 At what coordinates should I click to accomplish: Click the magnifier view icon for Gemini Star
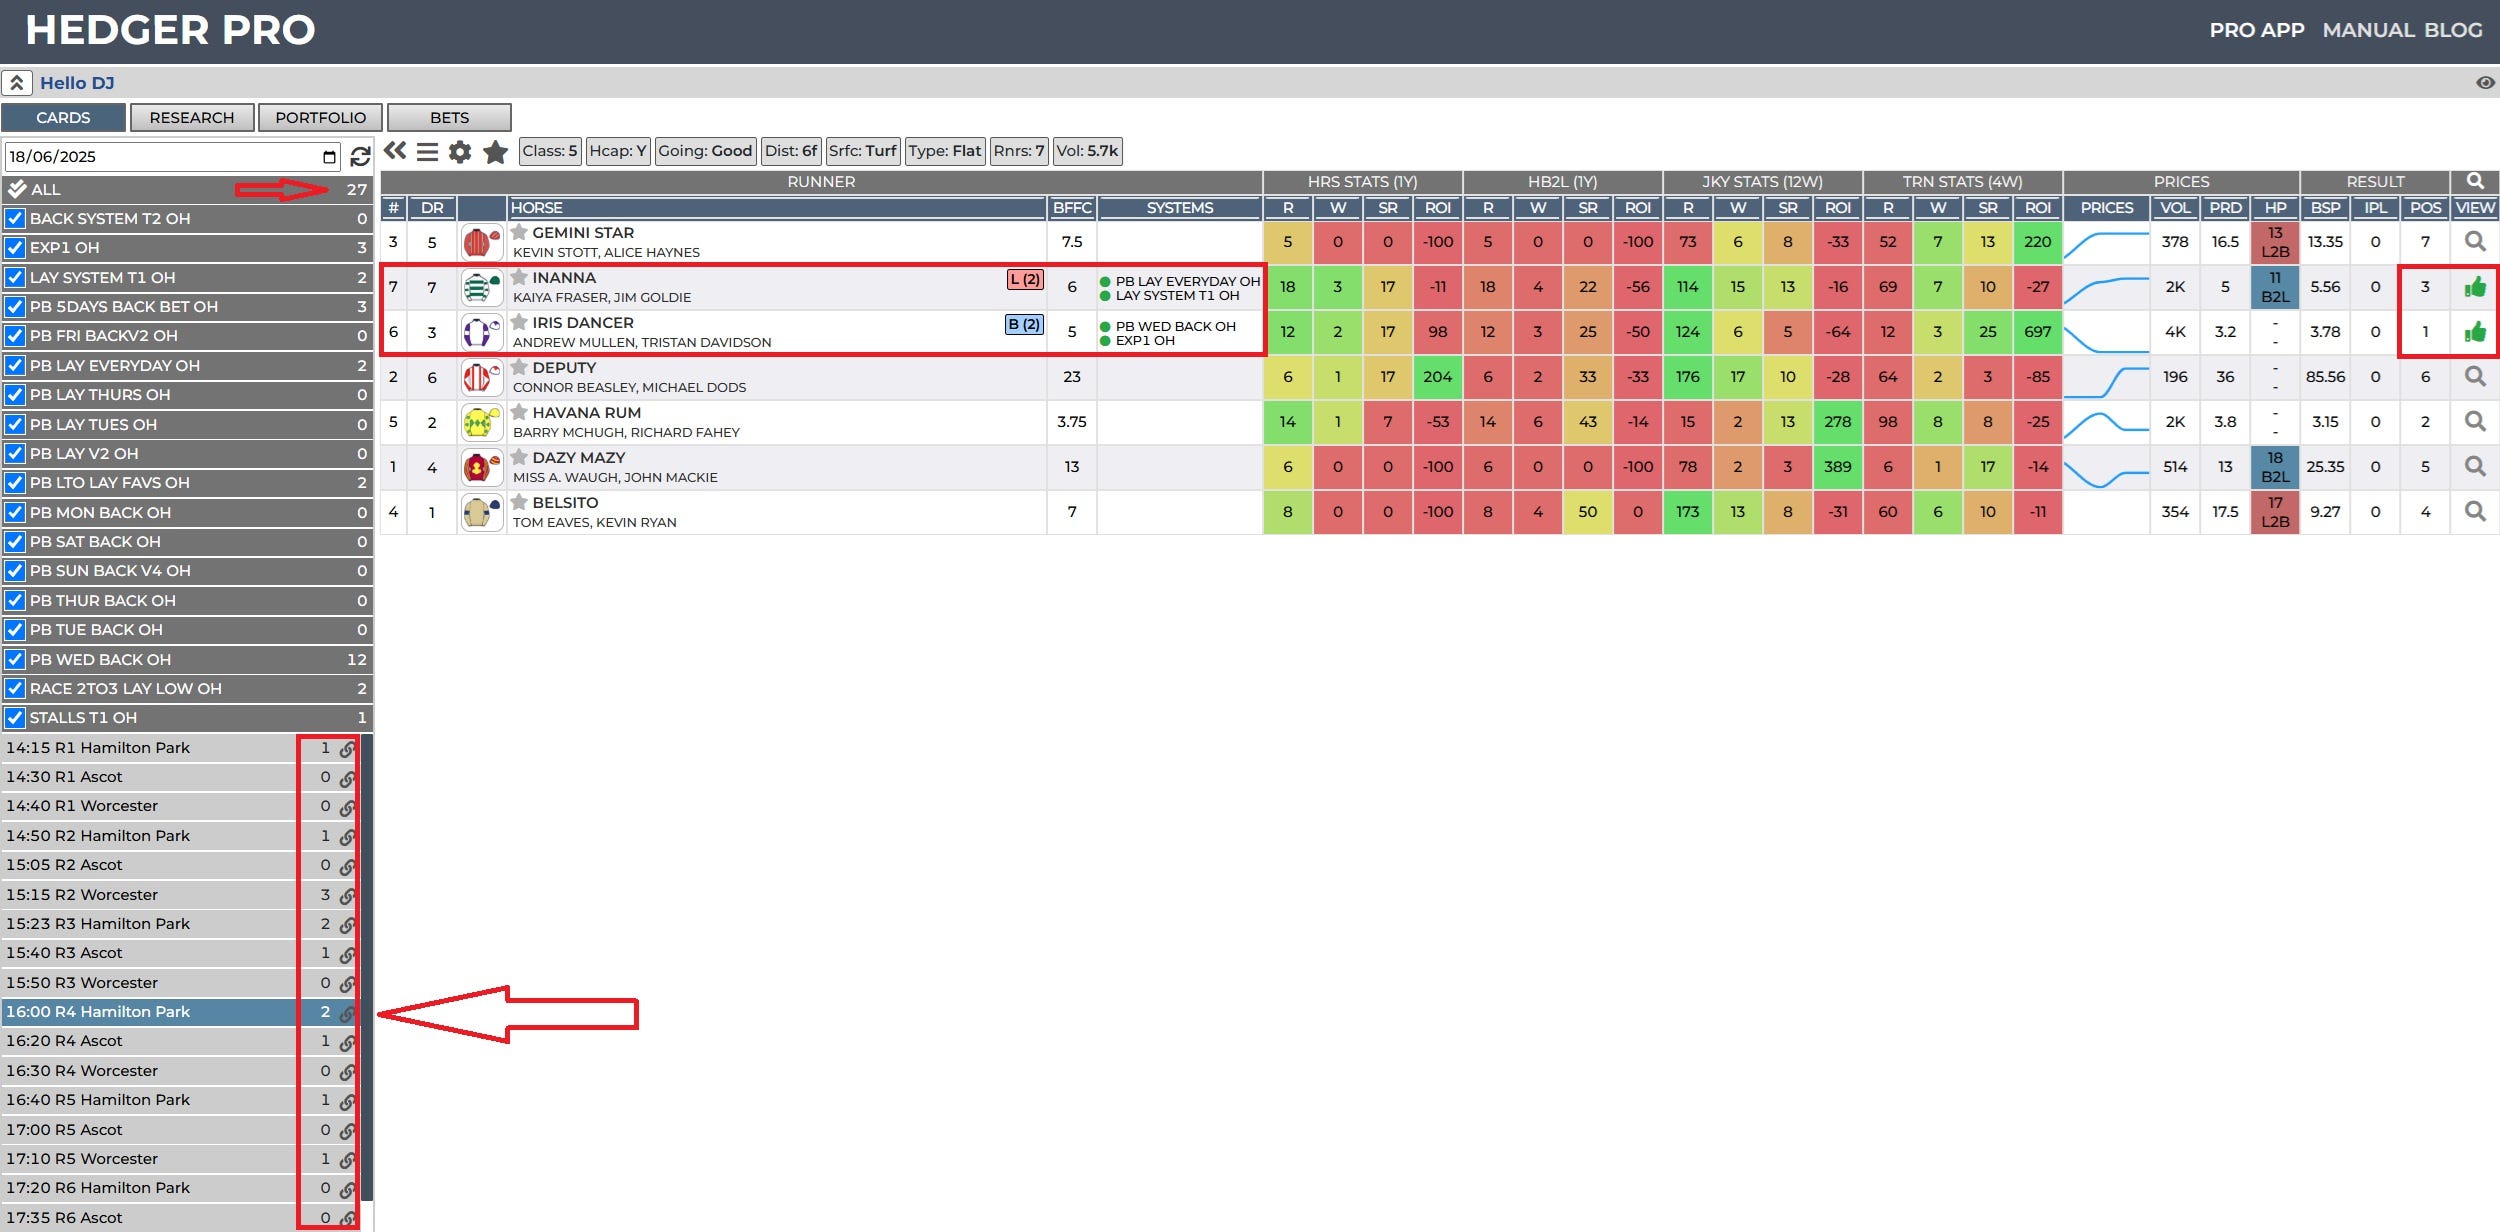[2475, 241]
